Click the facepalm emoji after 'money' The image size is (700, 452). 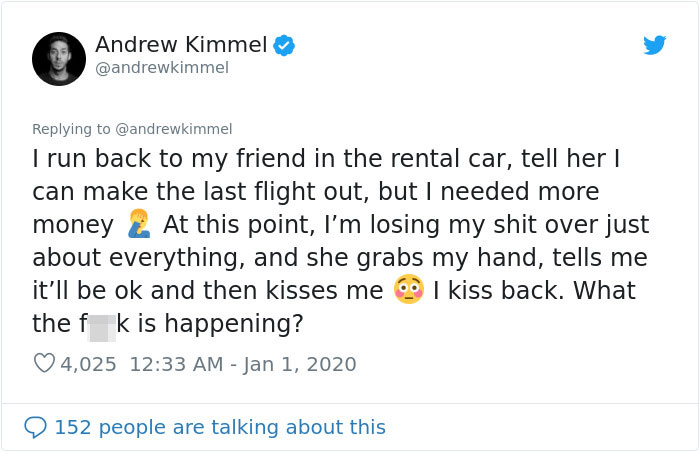138,223
